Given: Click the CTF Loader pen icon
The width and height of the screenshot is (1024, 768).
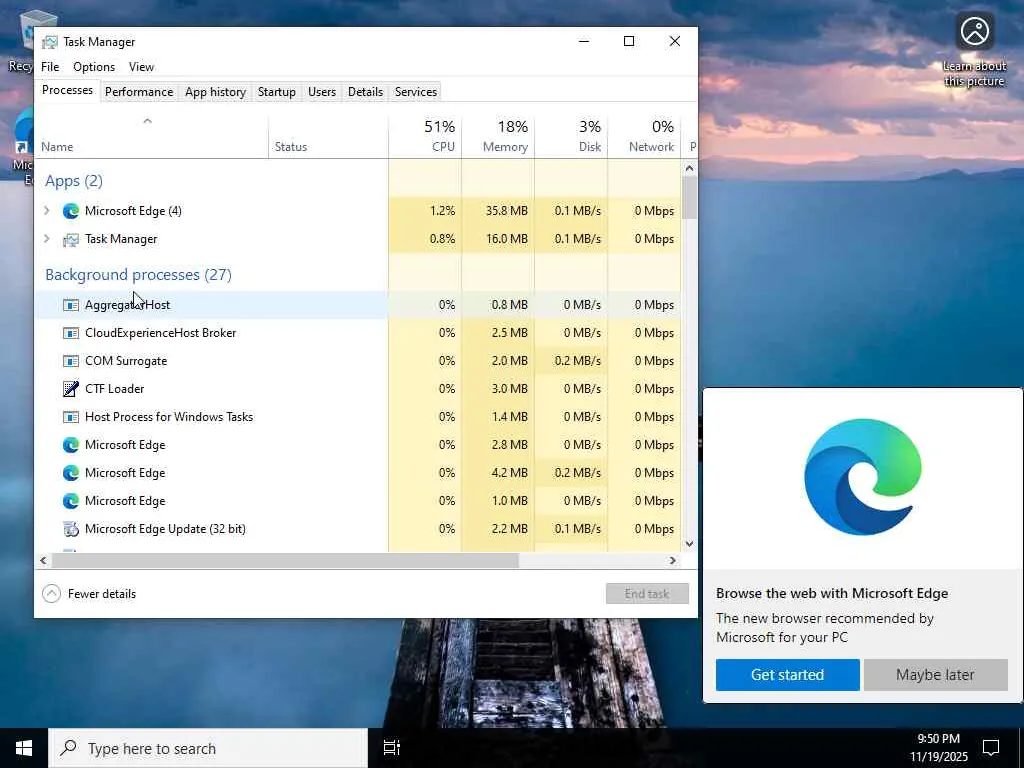Looking at the screenshot, I should 71,389.
